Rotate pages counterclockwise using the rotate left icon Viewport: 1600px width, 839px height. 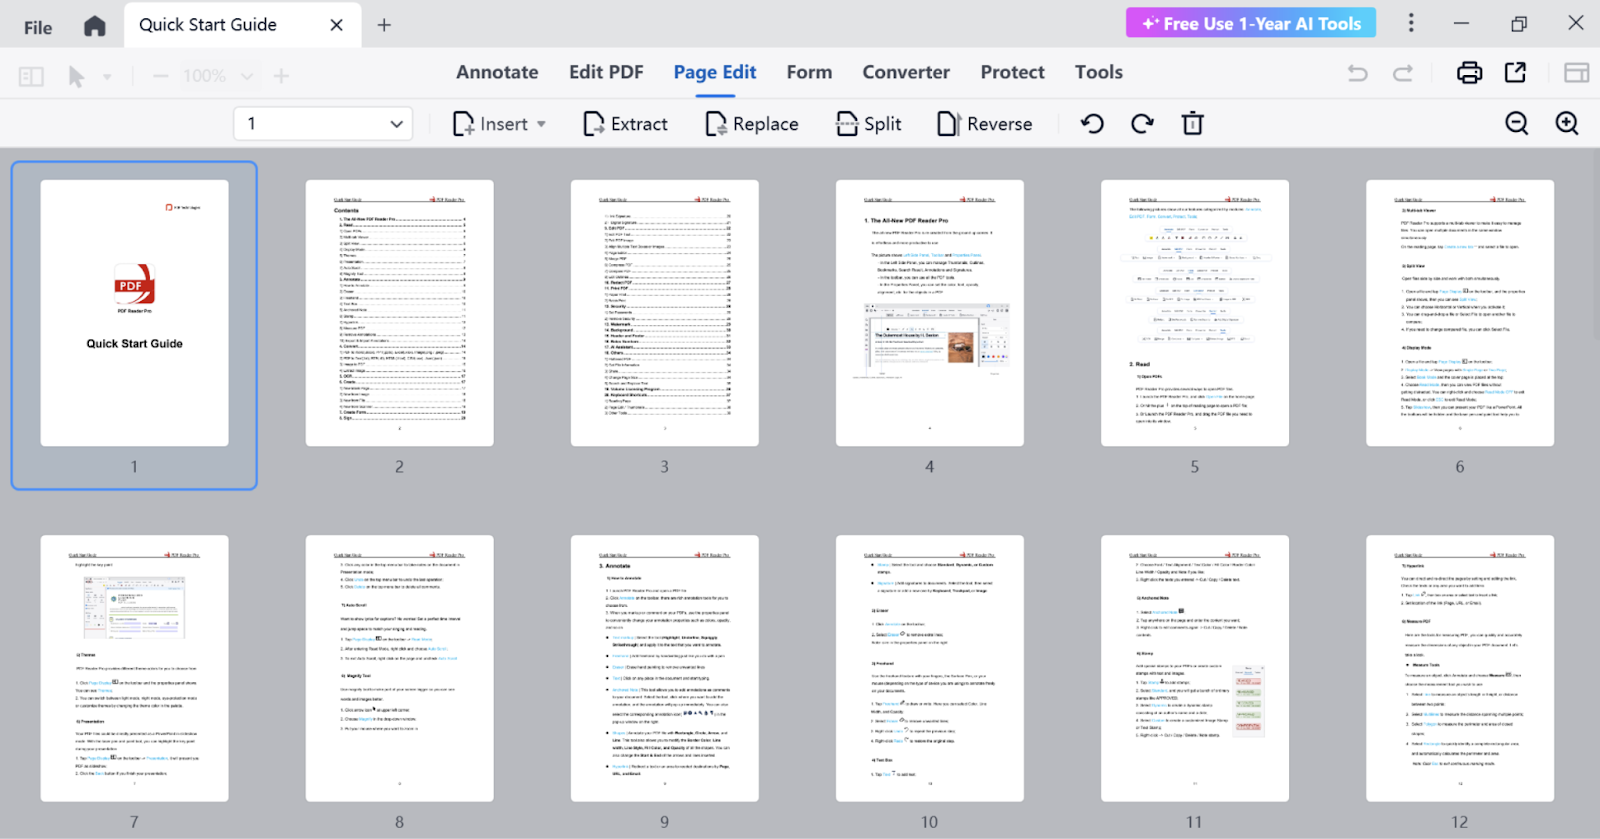pos(1092,124)
